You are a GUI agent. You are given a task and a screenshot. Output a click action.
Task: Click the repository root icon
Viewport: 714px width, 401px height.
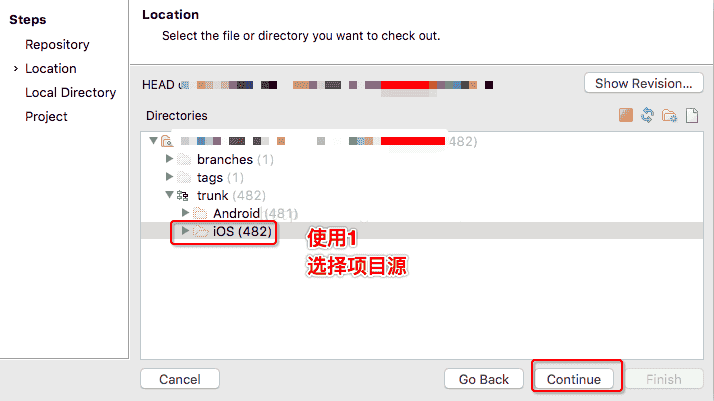167,142
